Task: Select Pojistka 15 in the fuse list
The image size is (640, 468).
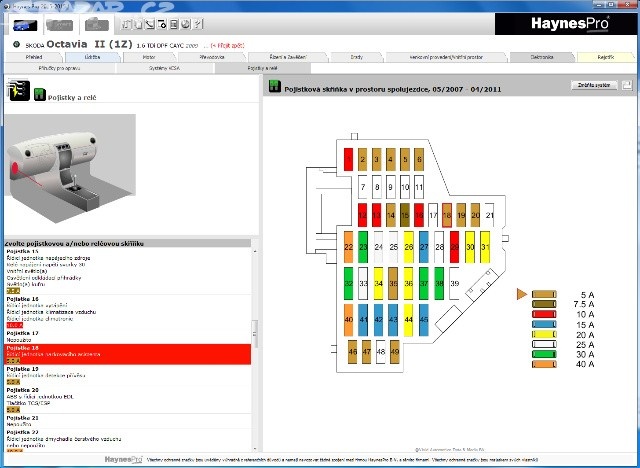Action: 128,271
